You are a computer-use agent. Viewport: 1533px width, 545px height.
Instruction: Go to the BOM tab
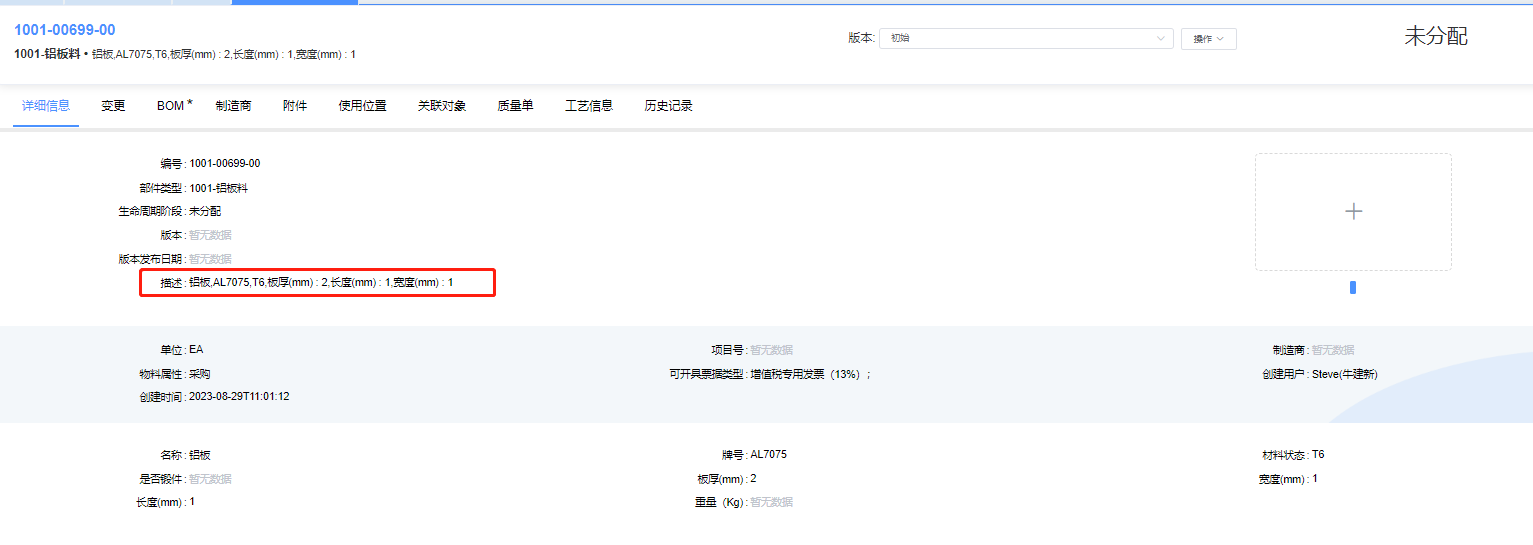(170, 106)
